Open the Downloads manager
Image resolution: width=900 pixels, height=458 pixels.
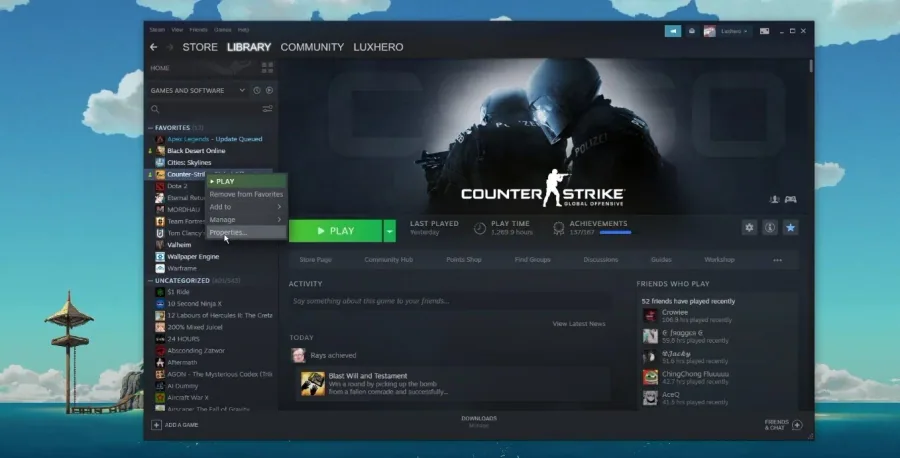(479, 421)
